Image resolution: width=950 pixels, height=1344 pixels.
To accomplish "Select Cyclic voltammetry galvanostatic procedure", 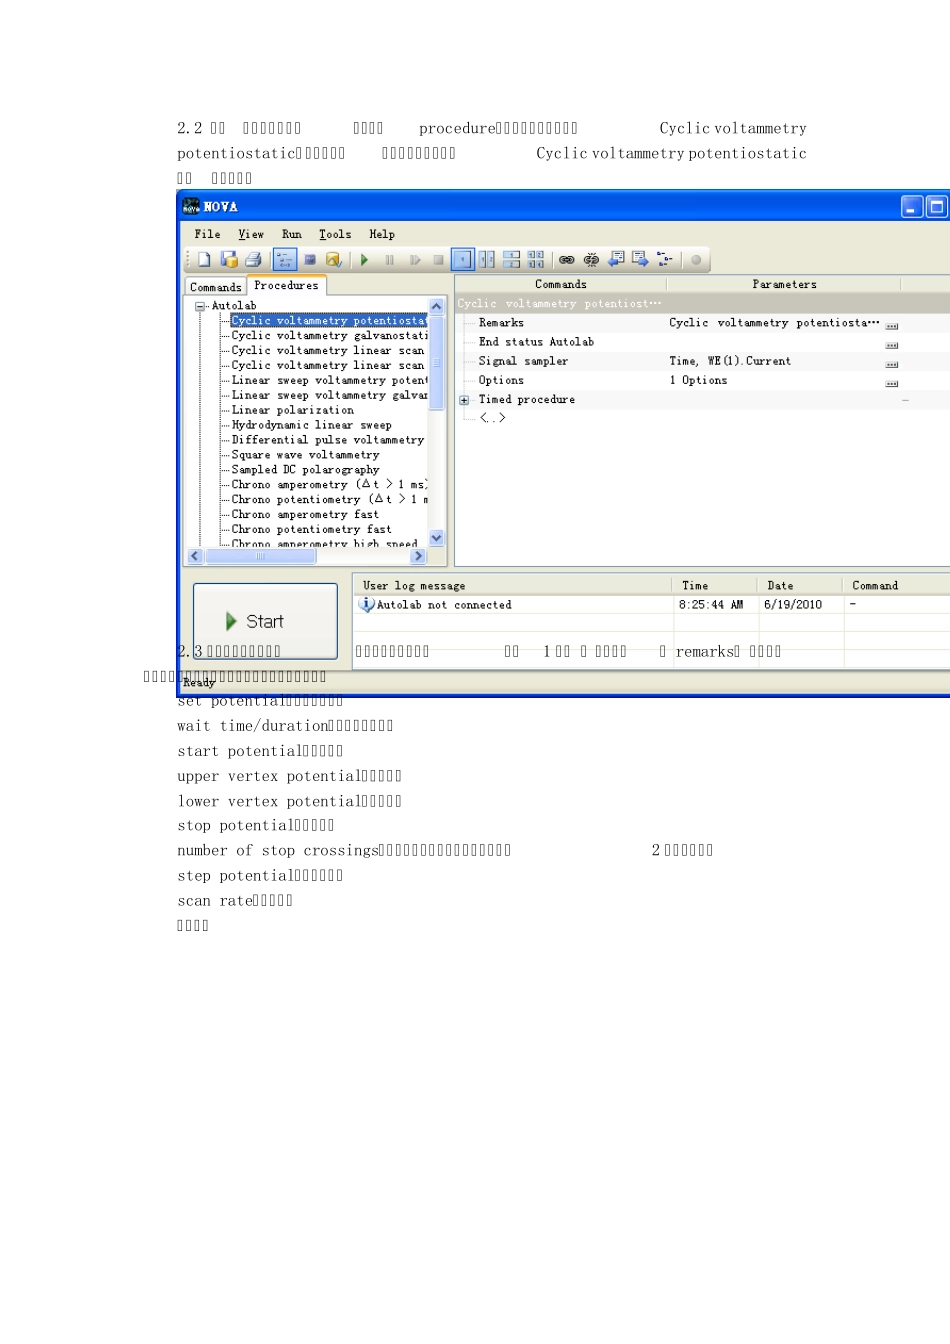I will coord(329,336).
